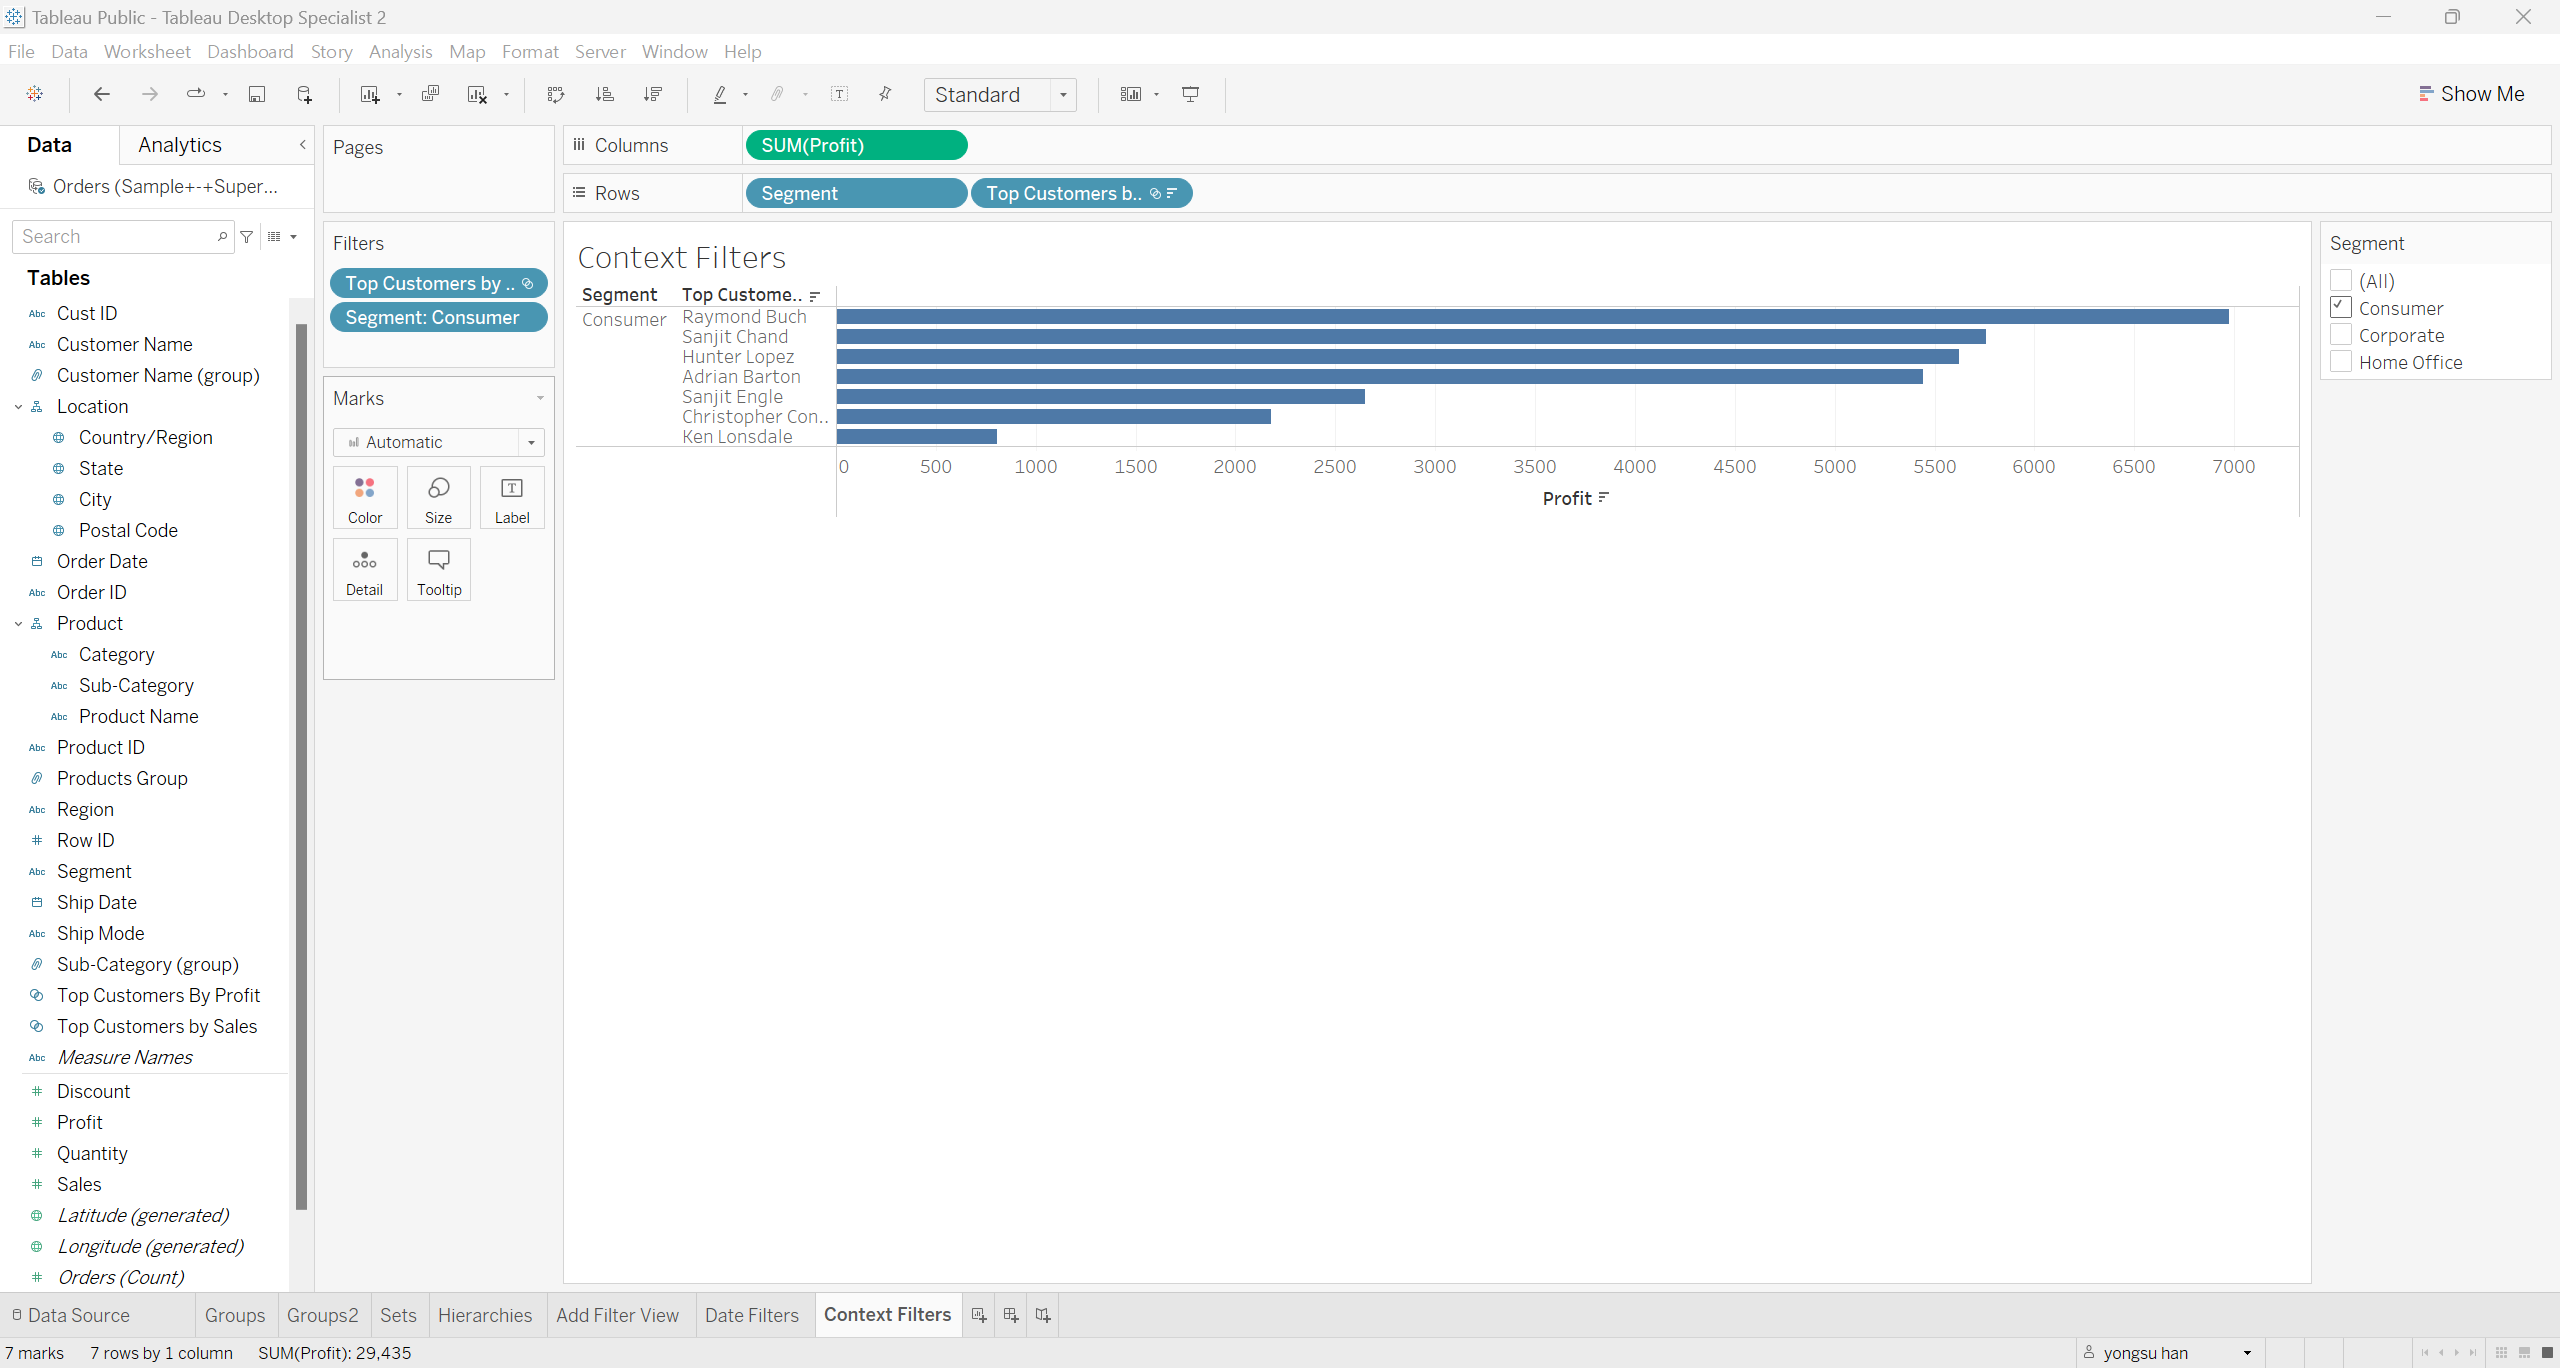2560x1368 pixels.
Task: Switch to the Date Filters sheet tab
Action: tap(751, 1315)
